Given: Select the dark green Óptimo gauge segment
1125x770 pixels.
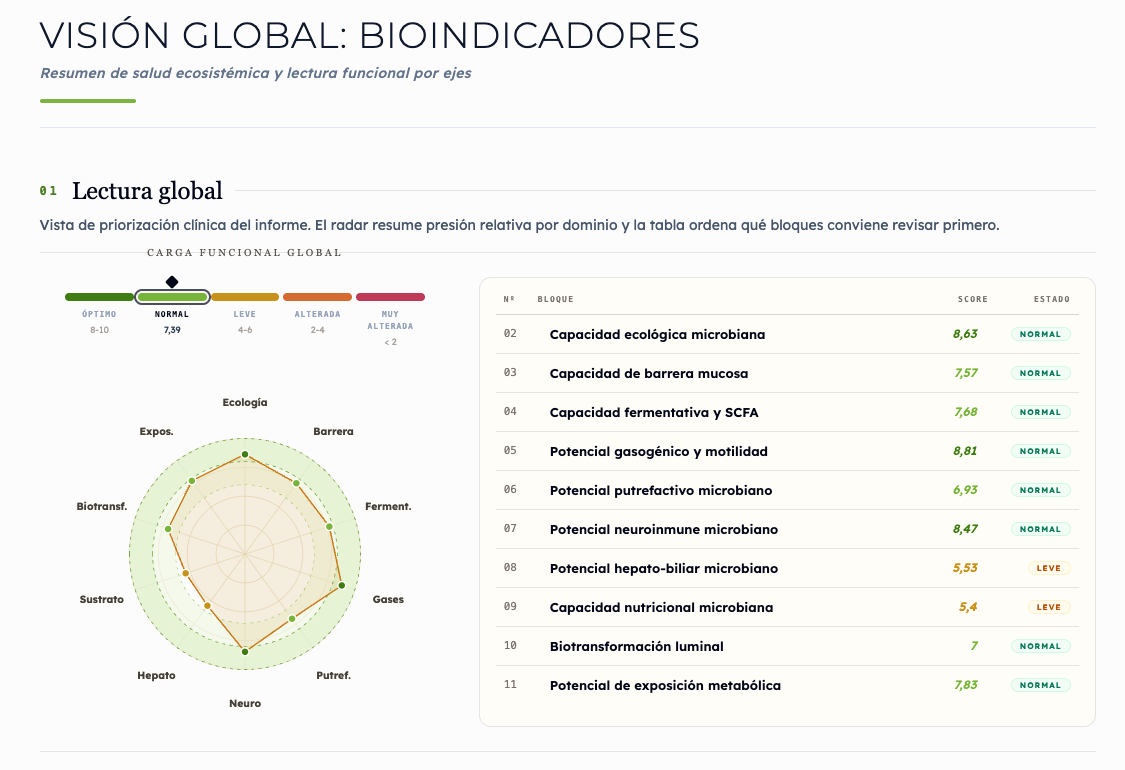Looking at the screenshot, I should point(99,297).
